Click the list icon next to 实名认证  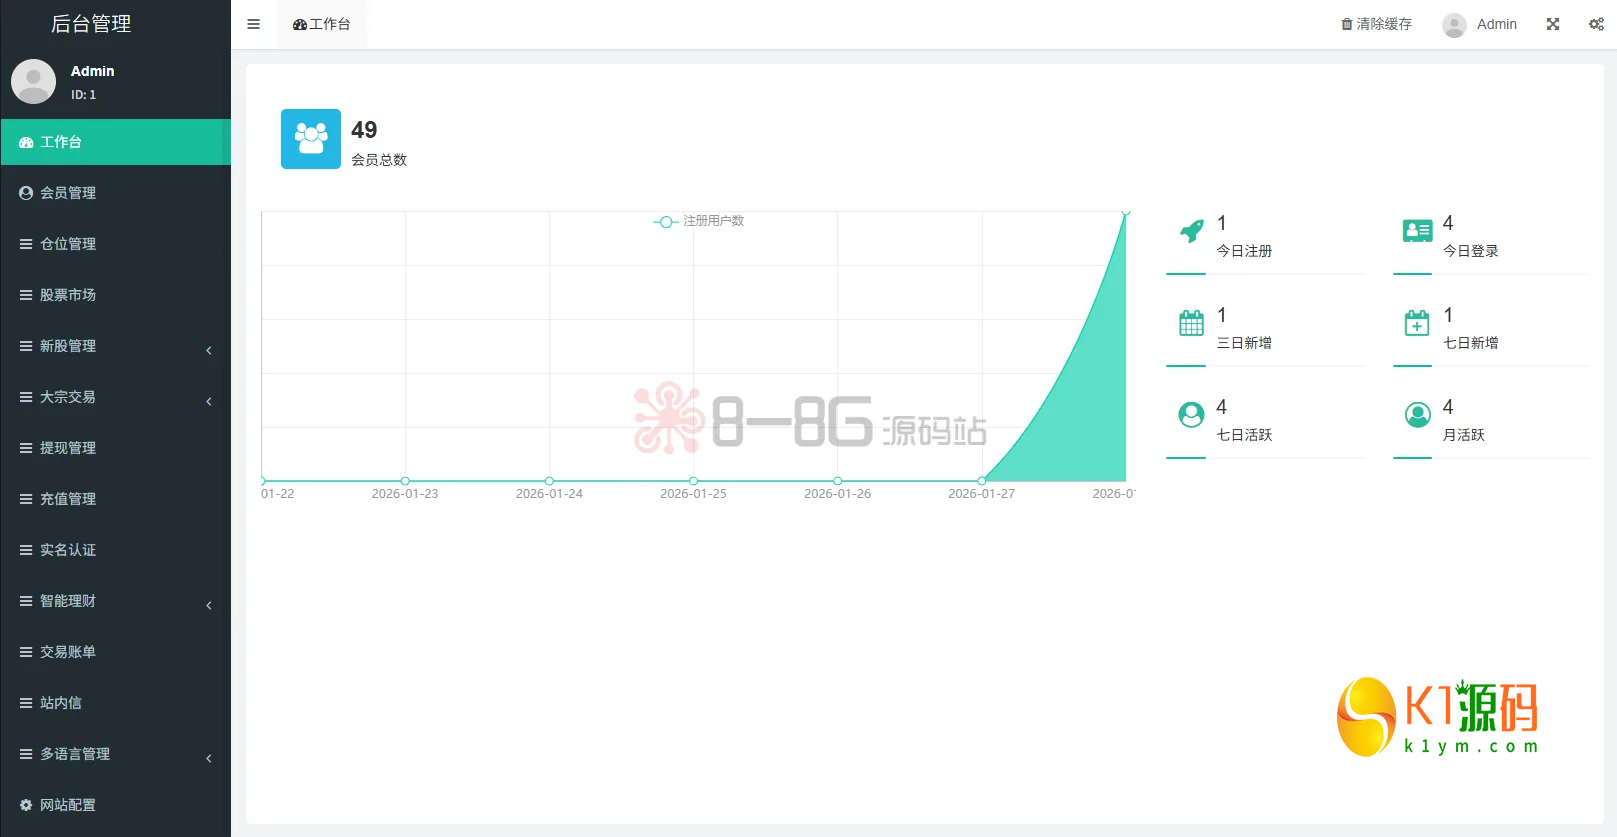(26, 550)
